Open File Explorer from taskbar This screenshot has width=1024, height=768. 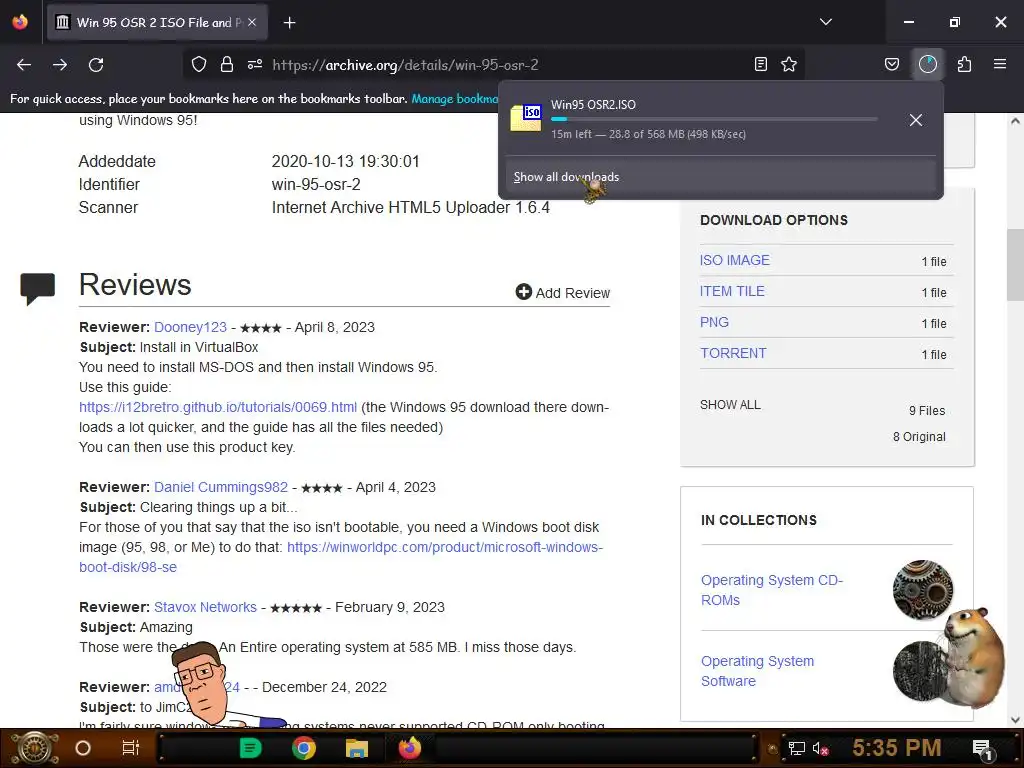pyautogui.click(x=357, y=748)
